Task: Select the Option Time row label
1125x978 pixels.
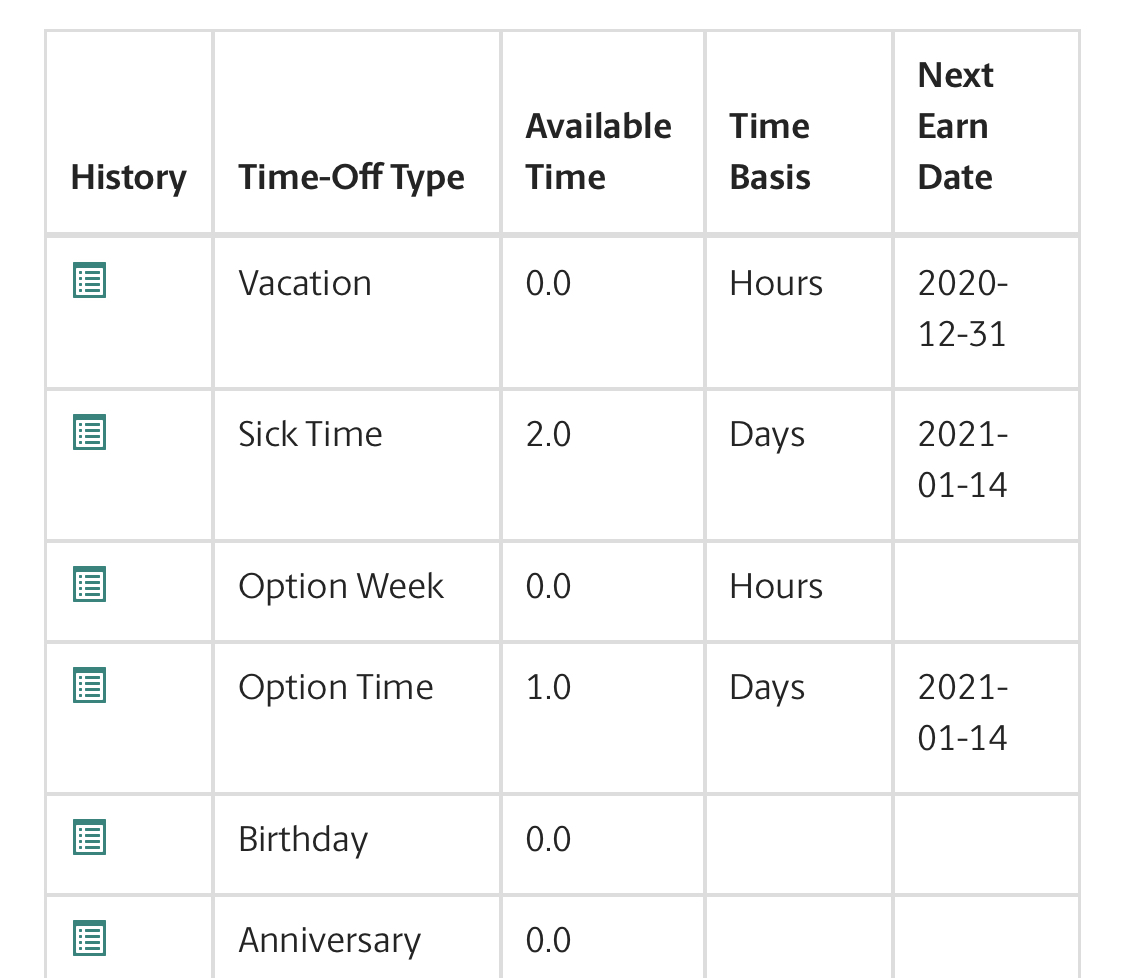Action: pos(336,687)
